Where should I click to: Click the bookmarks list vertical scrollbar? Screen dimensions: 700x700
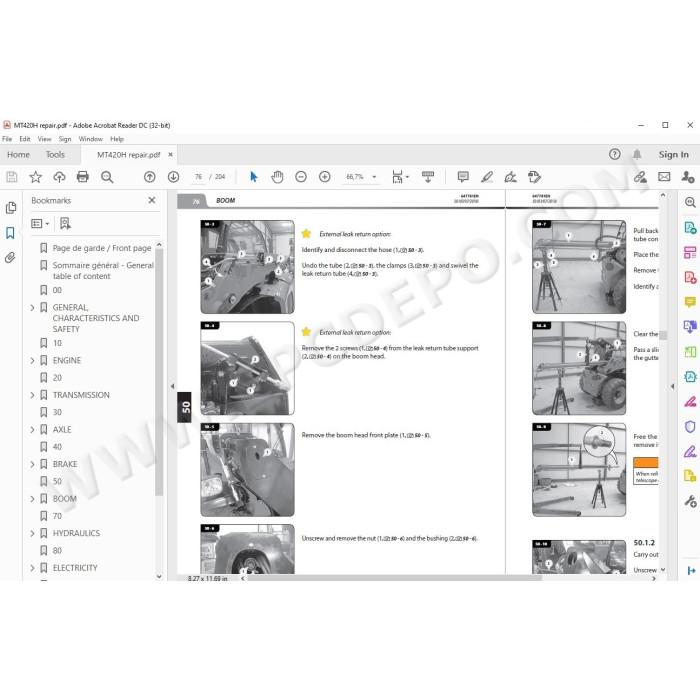(159, 372)
